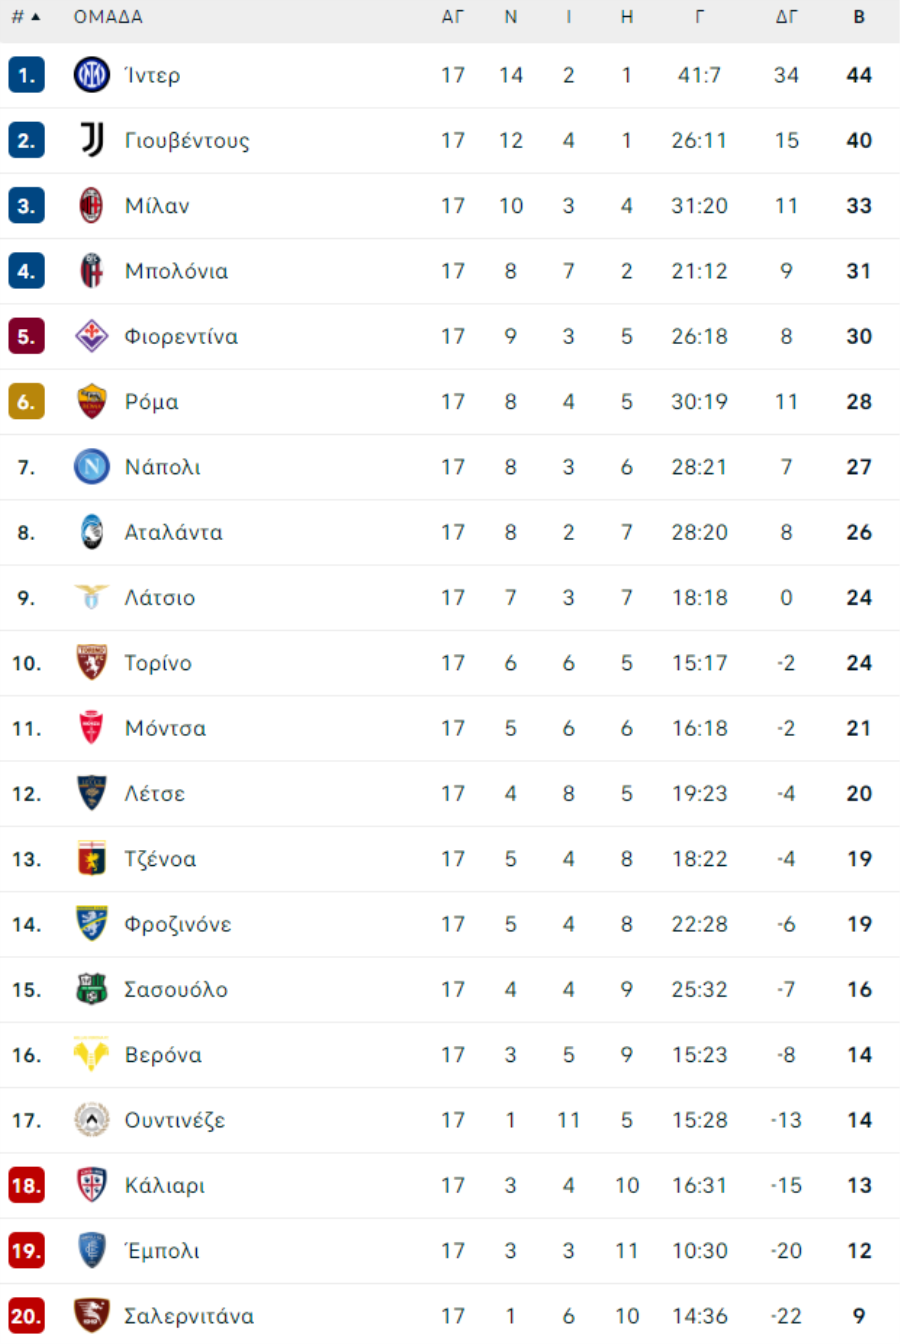
Task: Open the Αταλάντα team link
Action: click(x=173, y=532)
